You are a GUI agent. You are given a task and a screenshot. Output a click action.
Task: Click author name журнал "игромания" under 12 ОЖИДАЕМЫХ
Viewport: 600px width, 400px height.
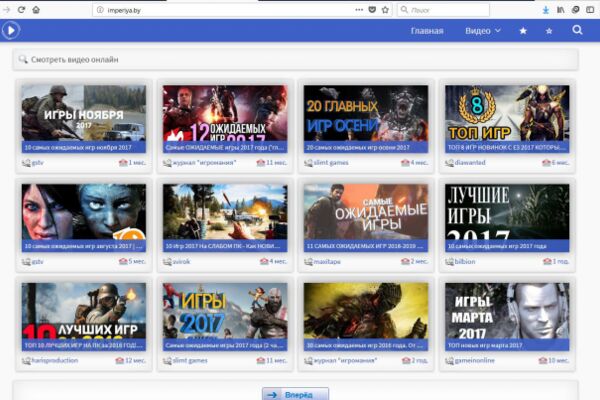pos(204,163)
